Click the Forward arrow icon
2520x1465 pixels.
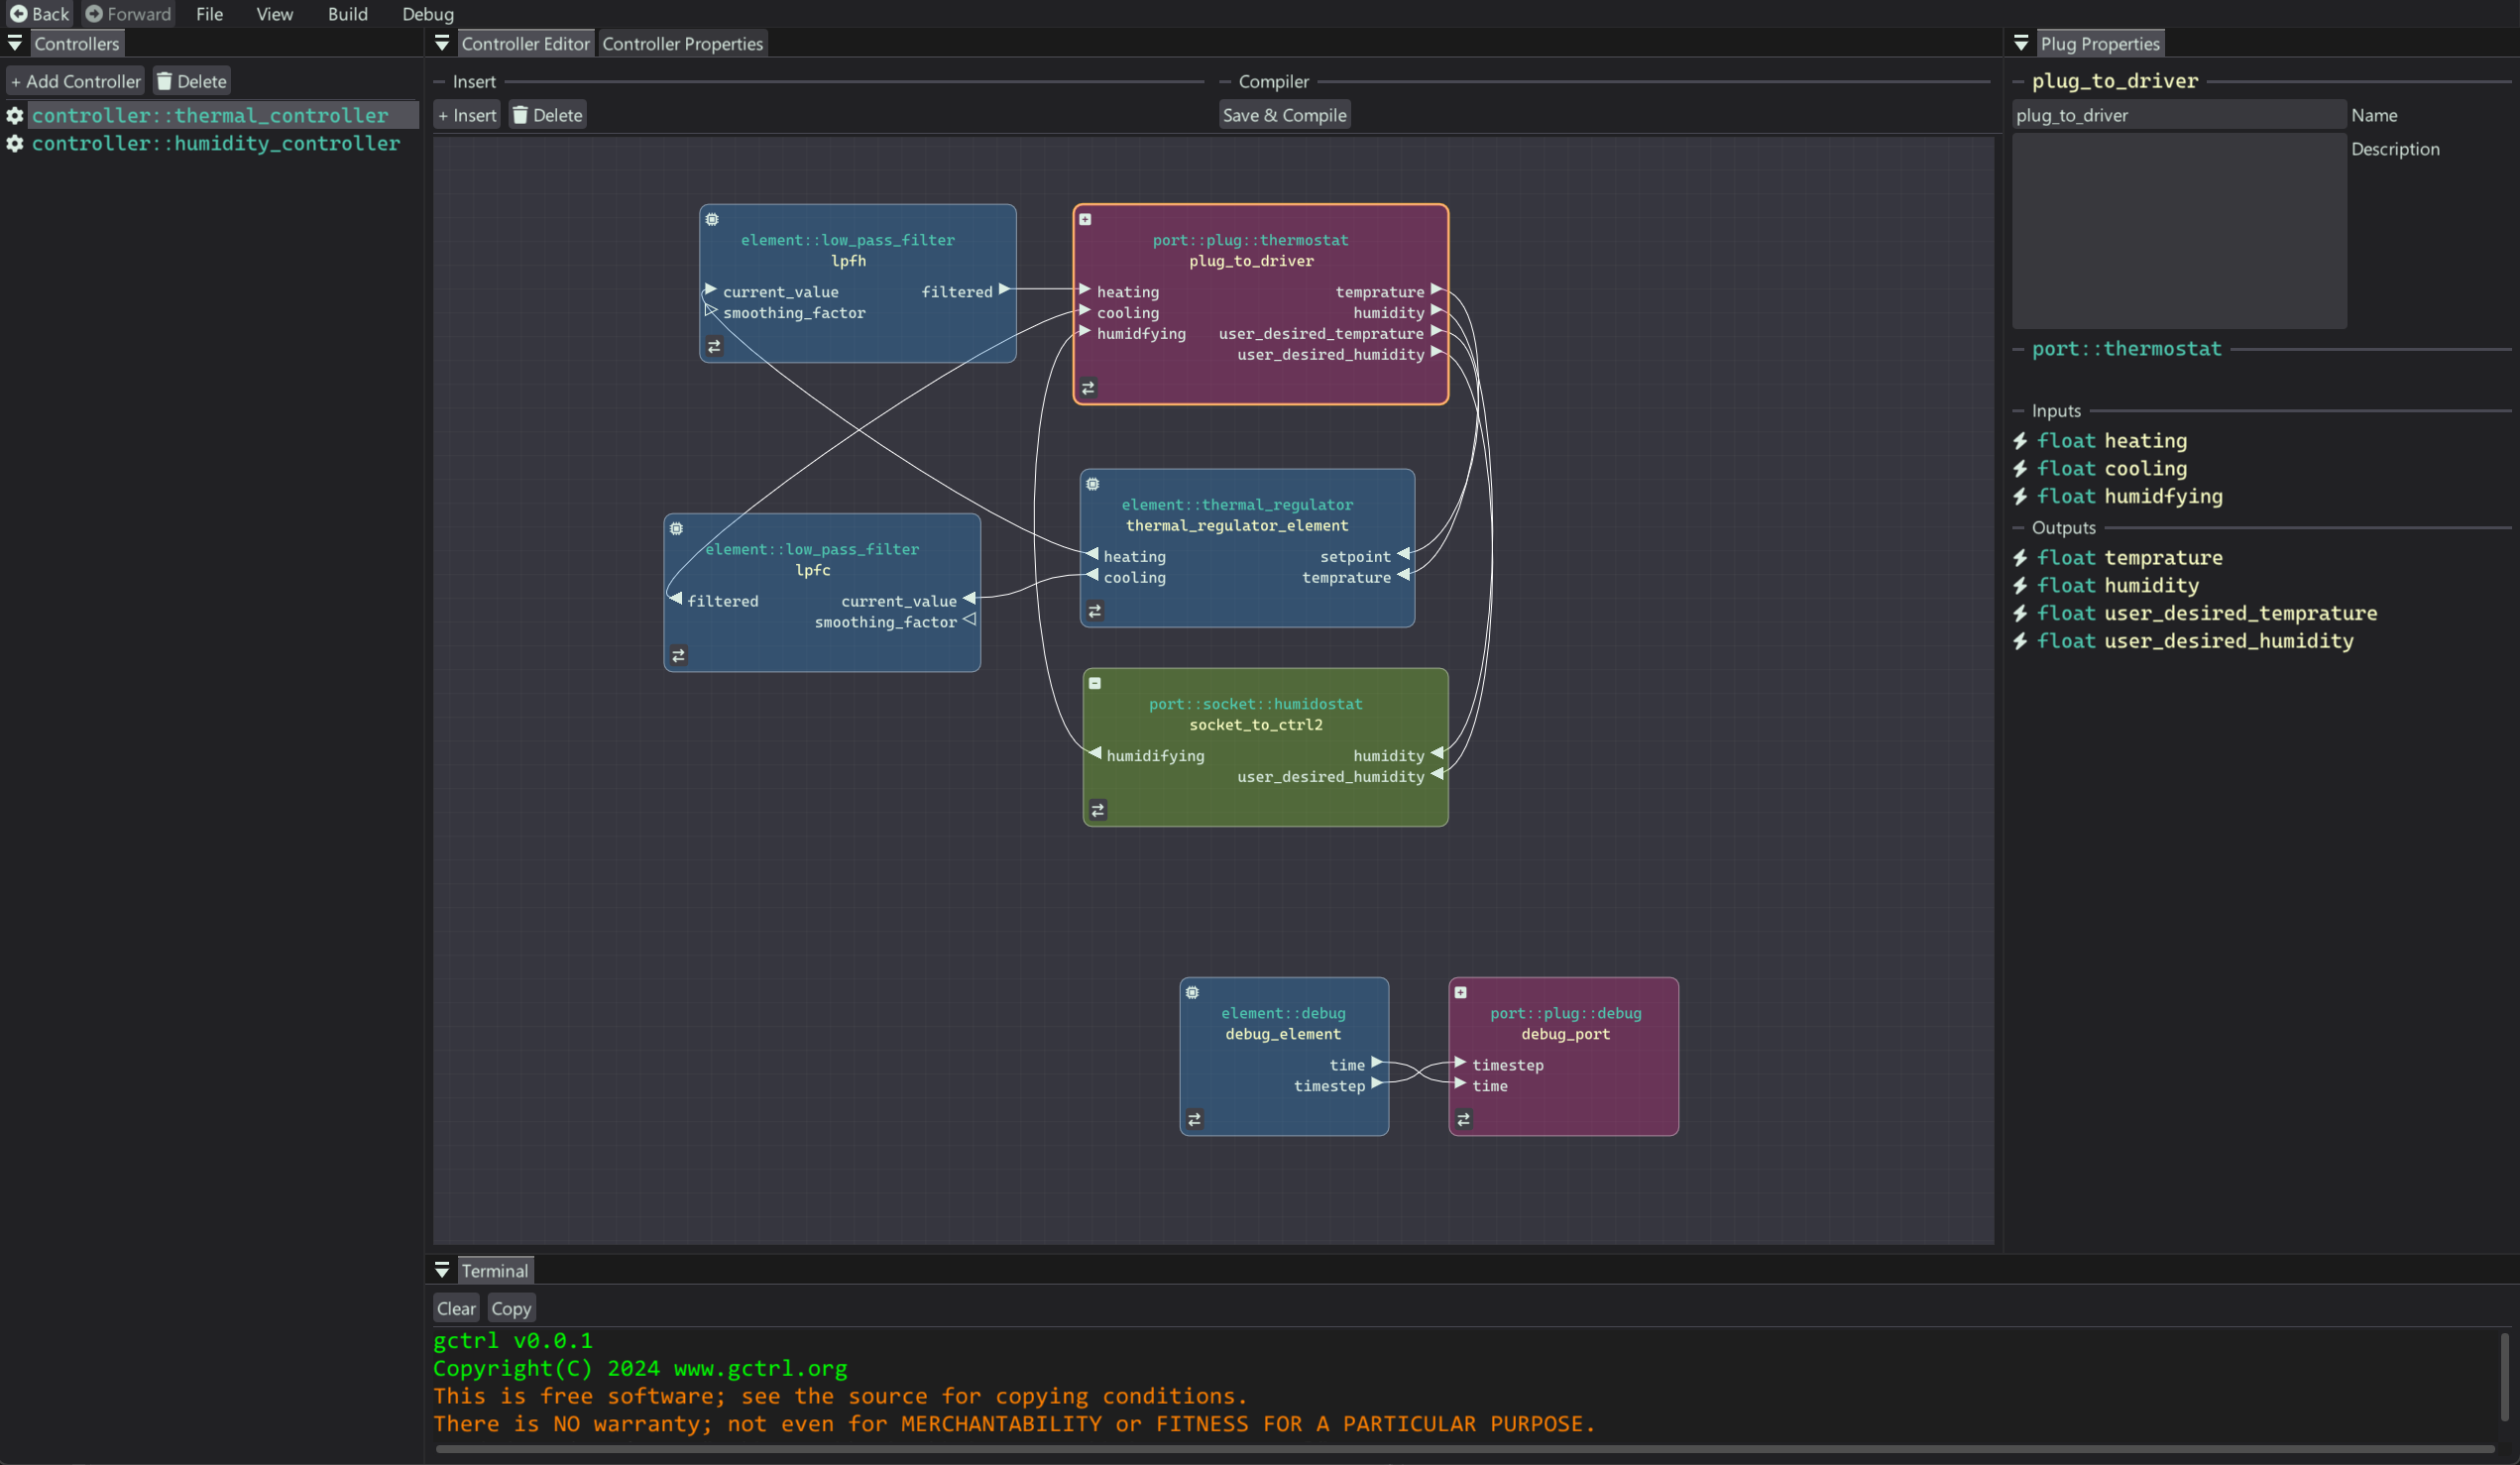(x=94, y=14)
